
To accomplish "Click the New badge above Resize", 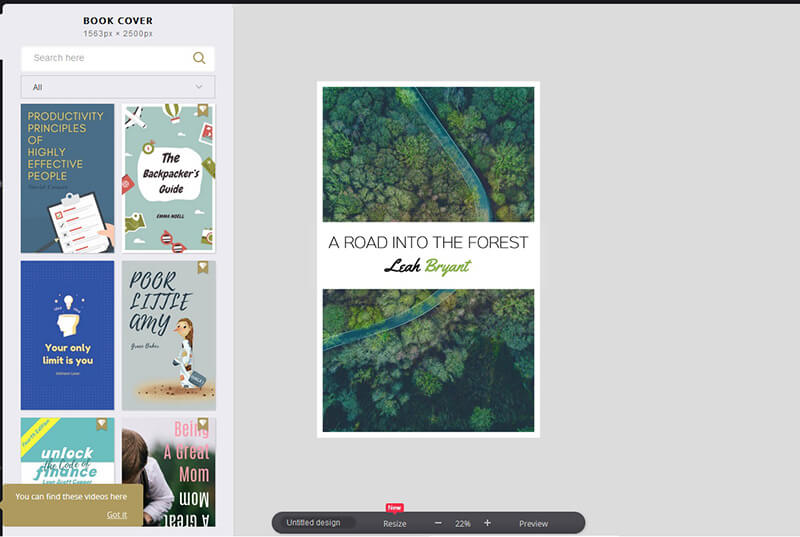I will [x=394, y=507].
